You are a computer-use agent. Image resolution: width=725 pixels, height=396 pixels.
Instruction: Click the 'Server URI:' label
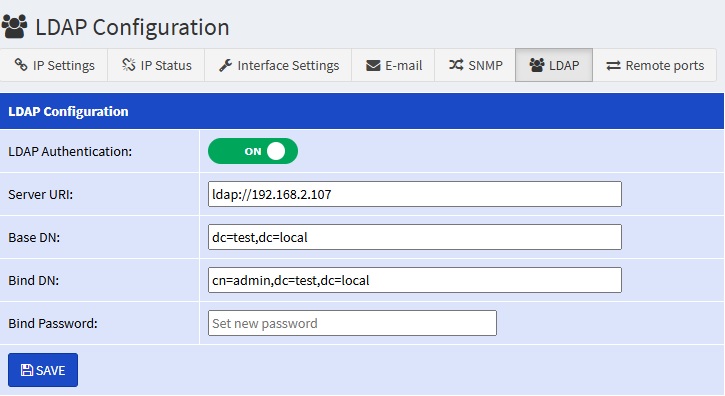(40, 195)
